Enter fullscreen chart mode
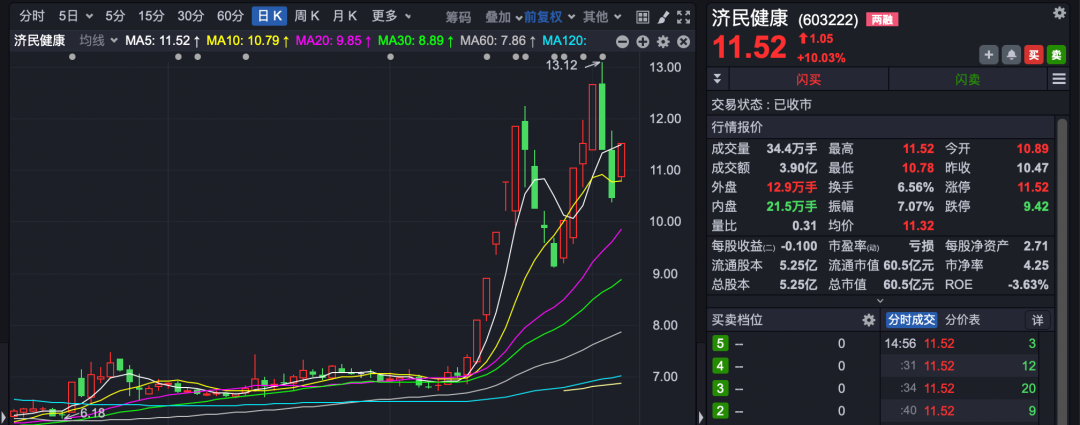Viewport: 1080px width, 425px height. pyautogui.click(x=683, y=16)
